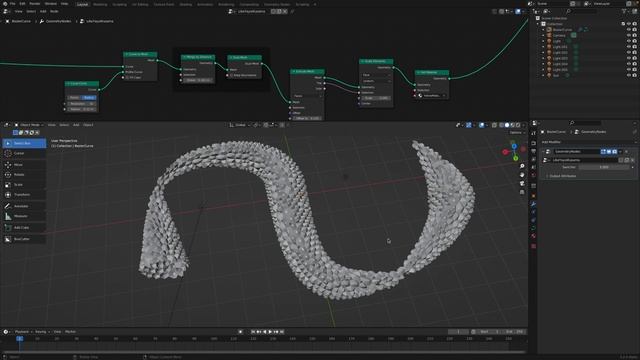Jump to the timeline end frame
The height and width of the screenshot is (360, 640).
282,332
